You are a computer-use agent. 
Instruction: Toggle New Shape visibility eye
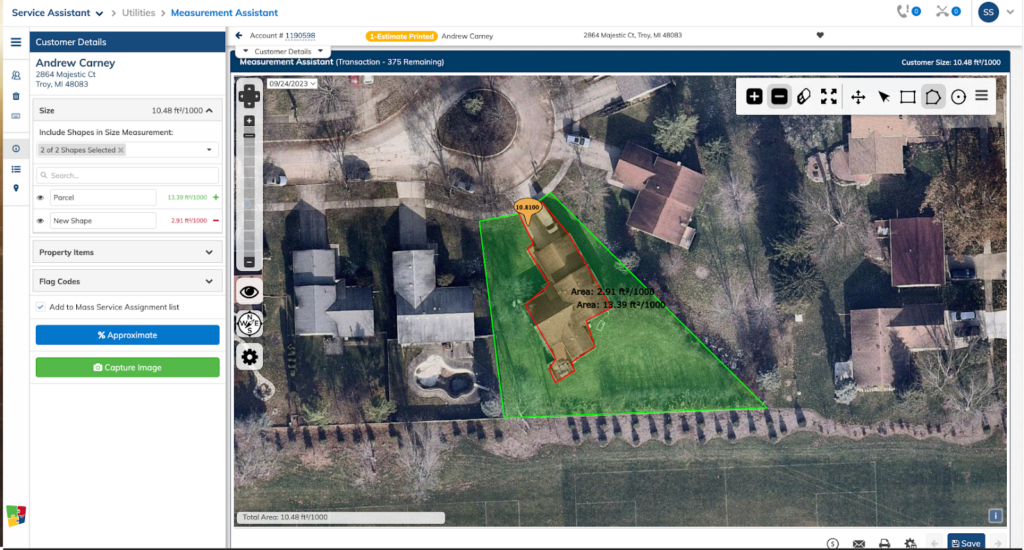(40, 221)
